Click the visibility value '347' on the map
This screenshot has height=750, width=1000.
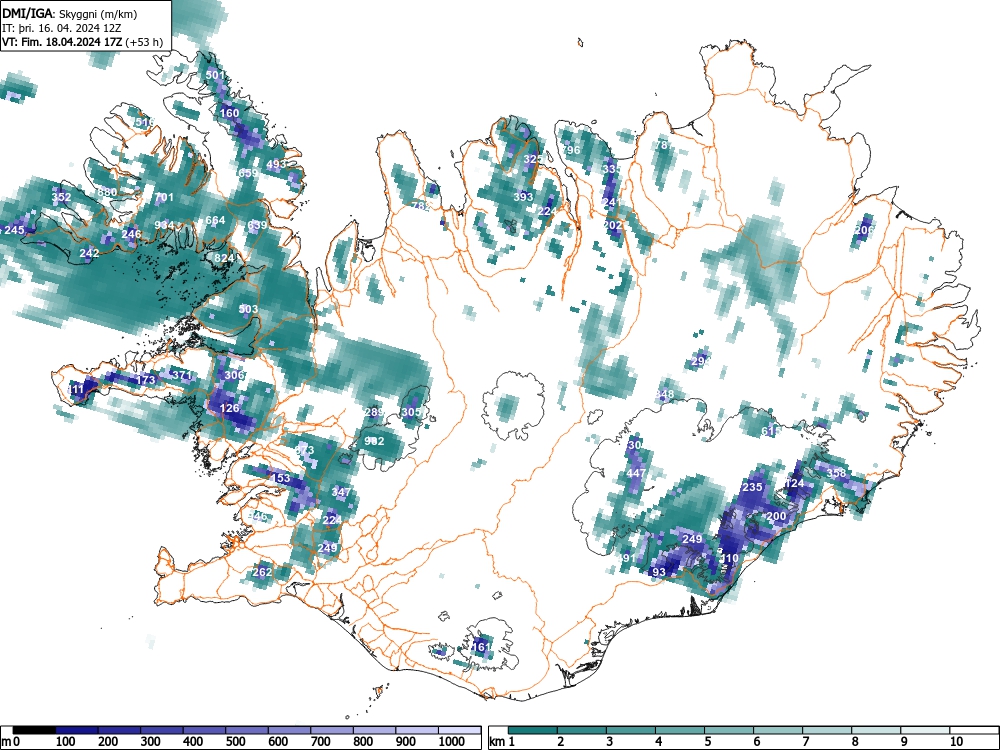coord(341,492)
